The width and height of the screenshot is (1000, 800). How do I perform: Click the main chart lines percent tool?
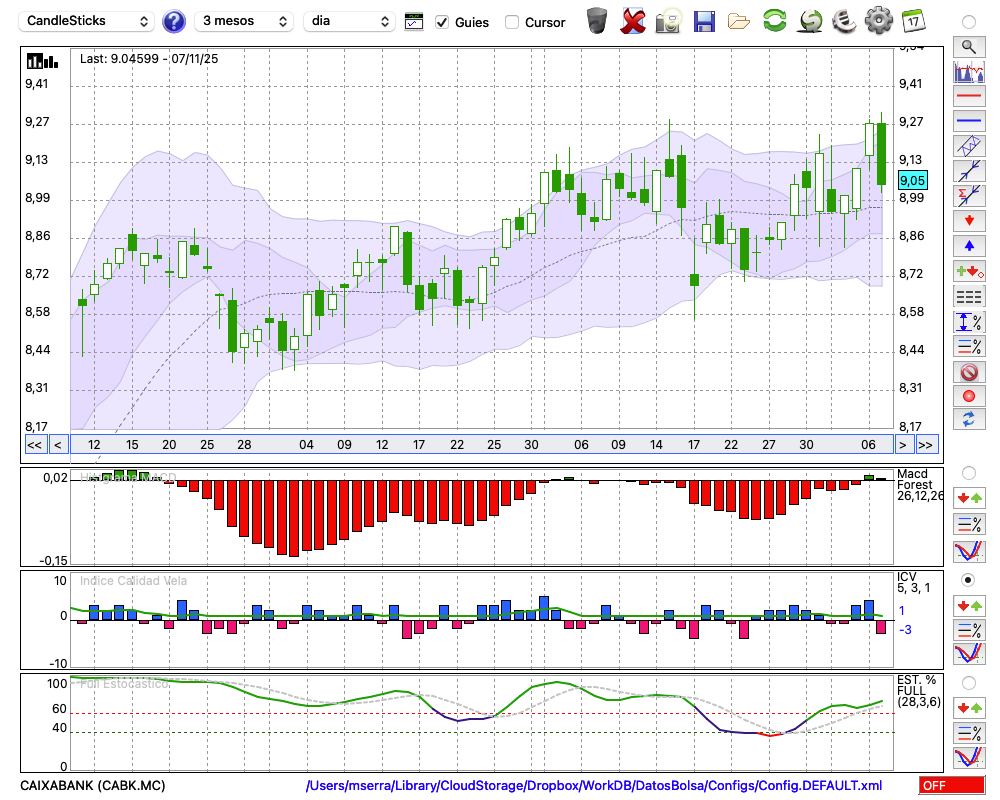click(x=969, y=346)
